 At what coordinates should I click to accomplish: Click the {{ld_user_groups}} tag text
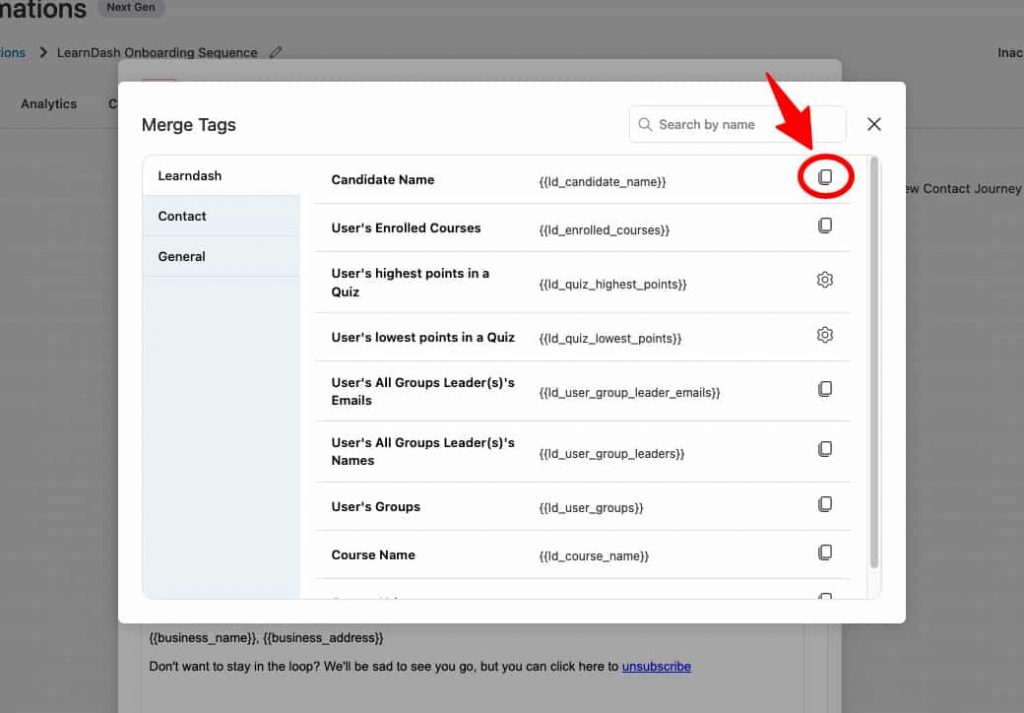click(x=591, y=507)
